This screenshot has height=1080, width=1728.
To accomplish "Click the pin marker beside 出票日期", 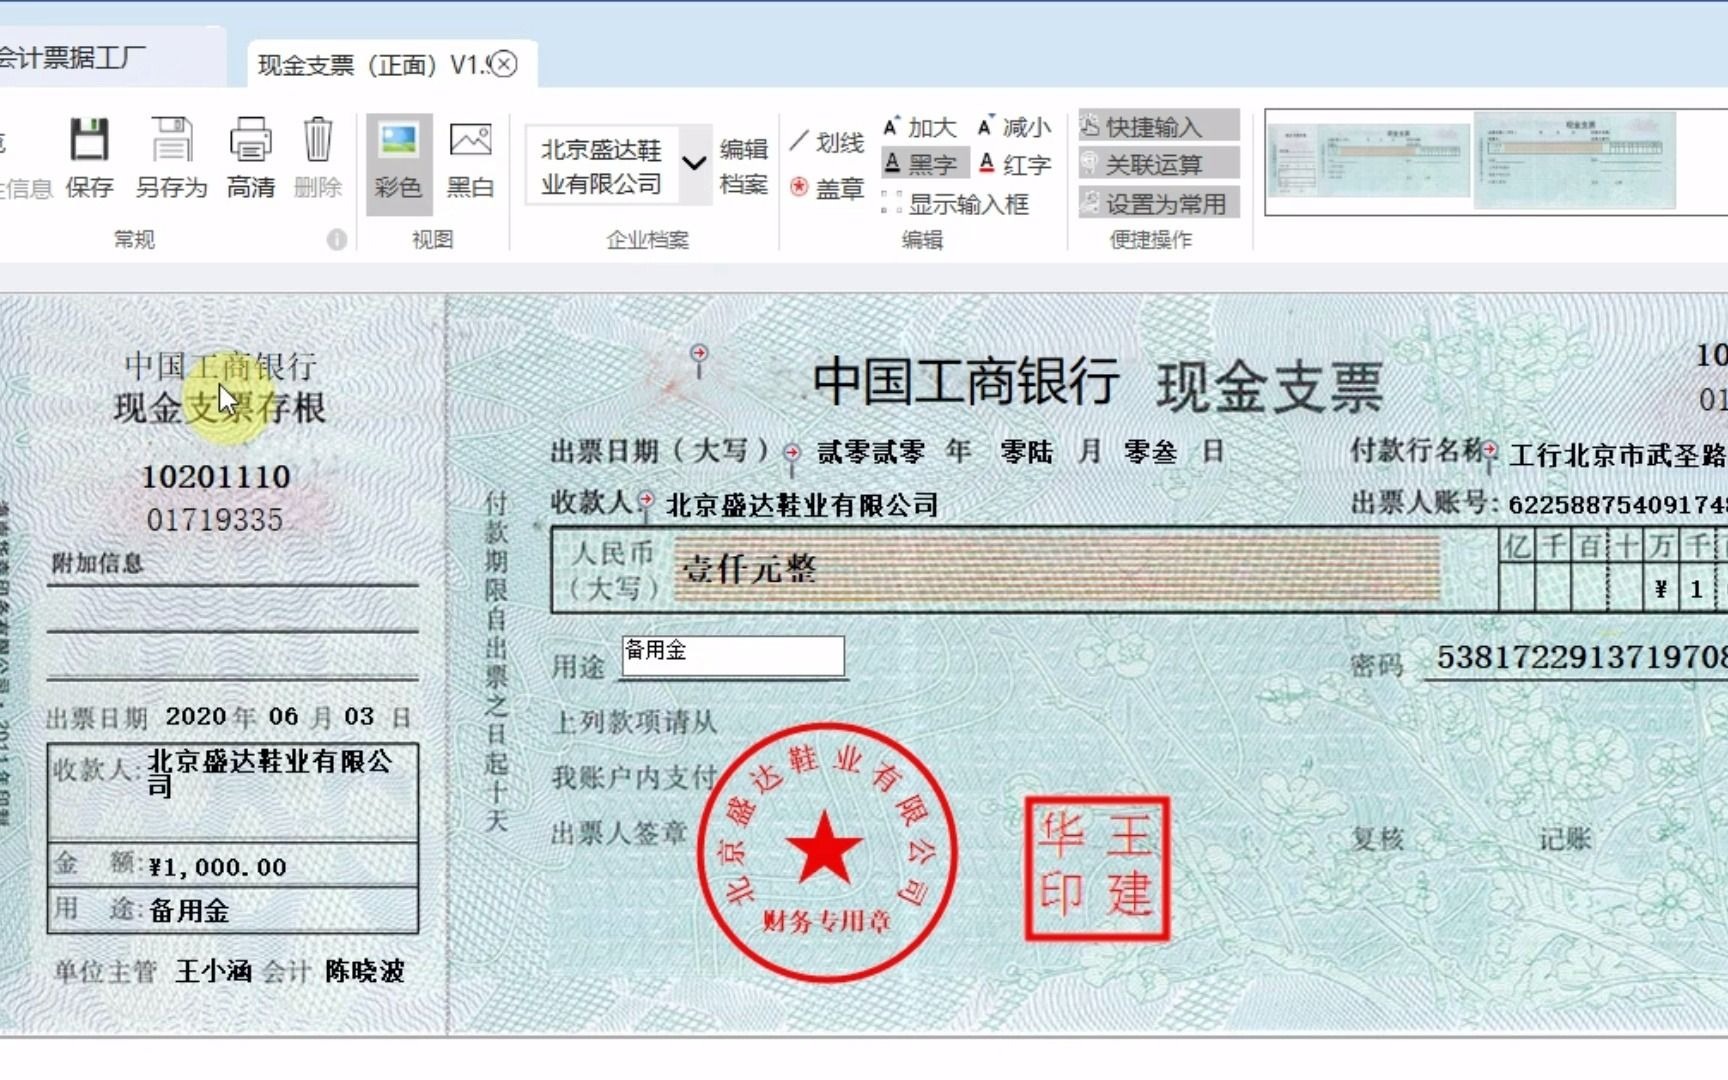I will (x=792, y=460).
